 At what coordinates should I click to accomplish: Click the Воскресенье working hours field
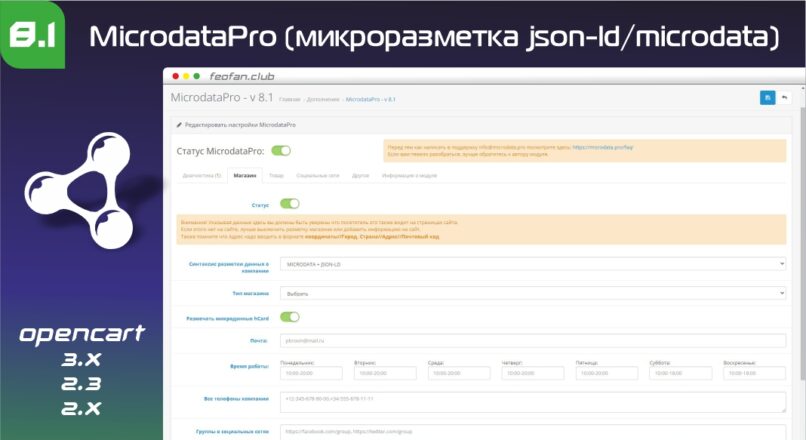pos(755,373)
